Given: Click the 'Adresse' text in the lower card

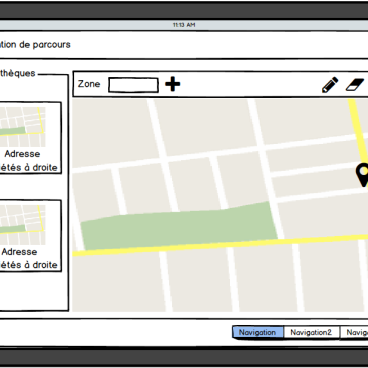Looking at the screenshot, I should [x=19, y=252].
